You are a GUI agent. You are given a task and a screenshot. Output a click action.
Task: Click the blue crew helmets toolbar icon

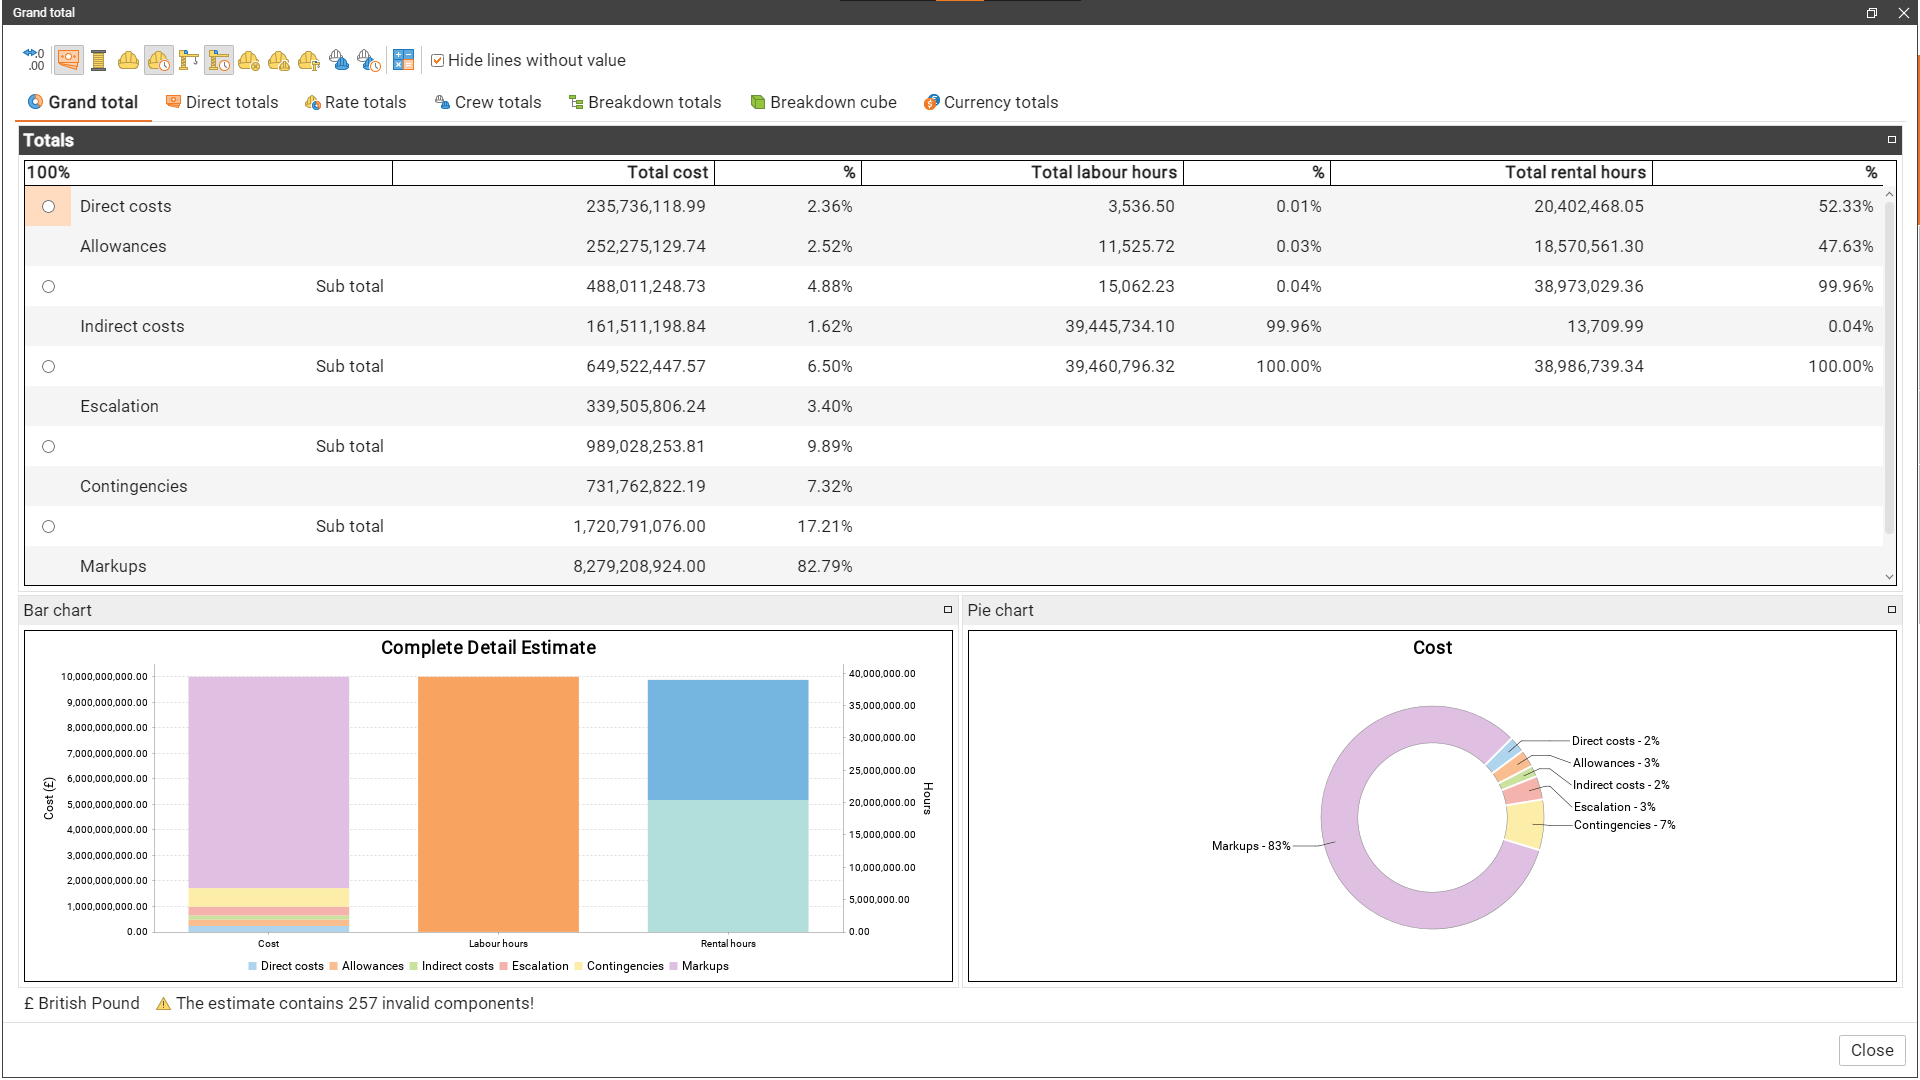pyautogui.click(x=339, y=60)
